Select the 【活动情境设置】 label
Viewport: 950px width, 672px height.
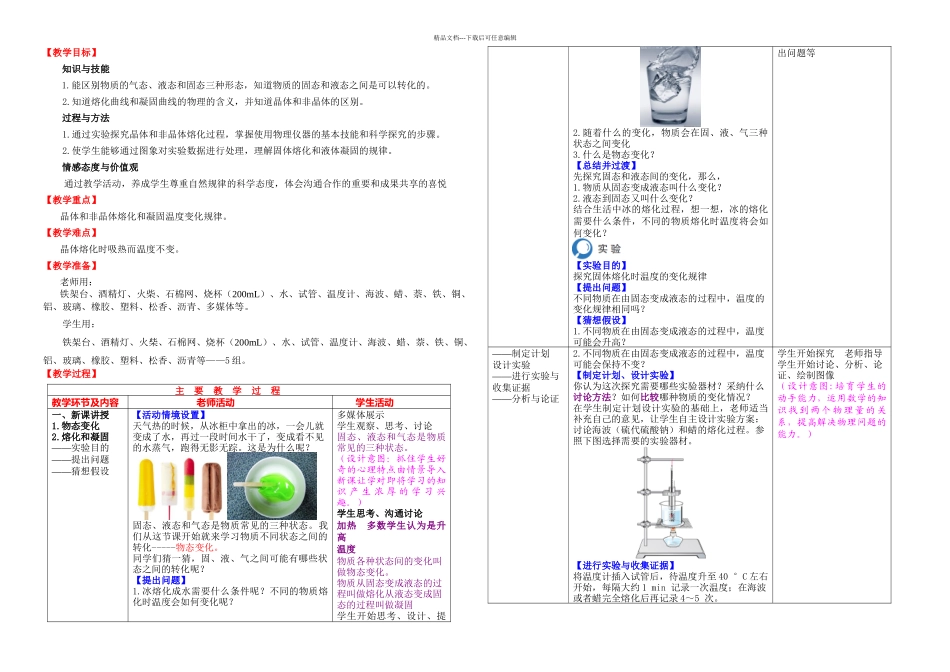click(170, 415)
